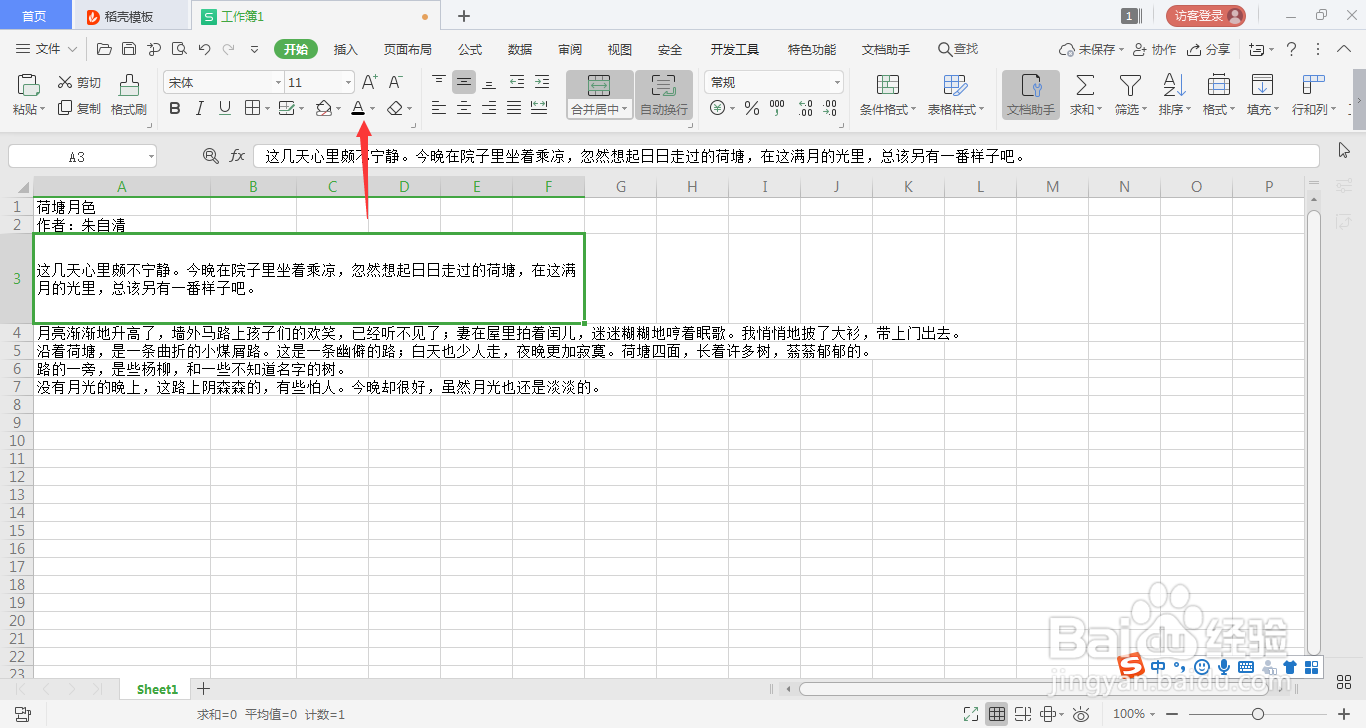Right-align the cell text

click(489, 108)
